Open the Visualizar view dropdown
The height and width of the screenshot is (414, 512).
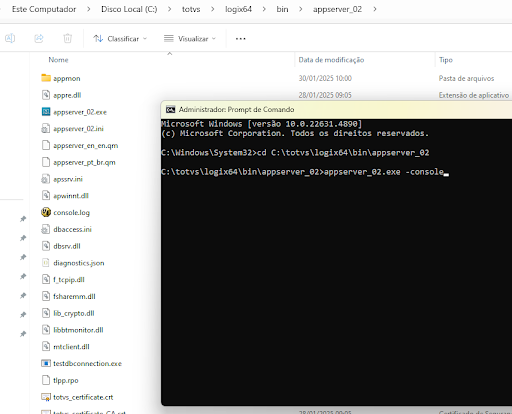click(x=190, y=39)
